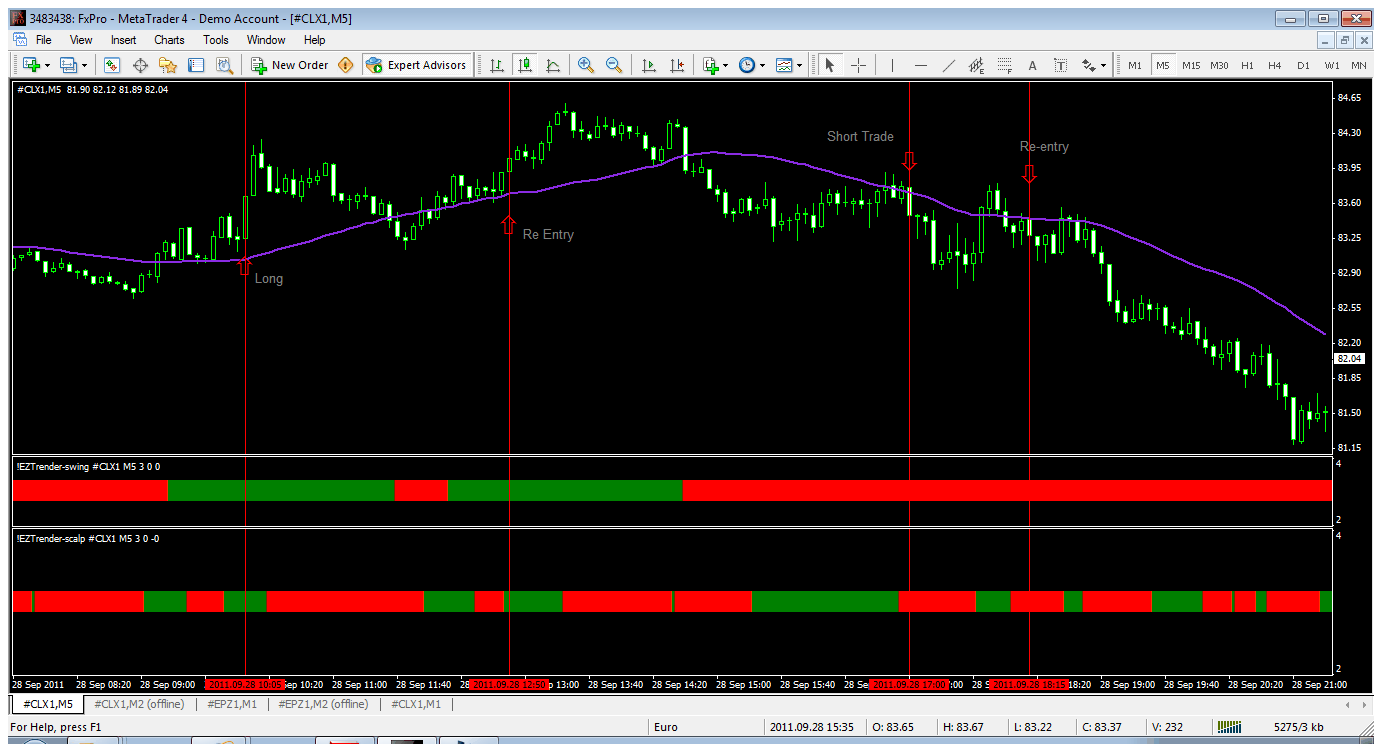Image resolution: width=1382 pixels, height=744 pixels.
Task: Open the File menu
Action: 44,40
